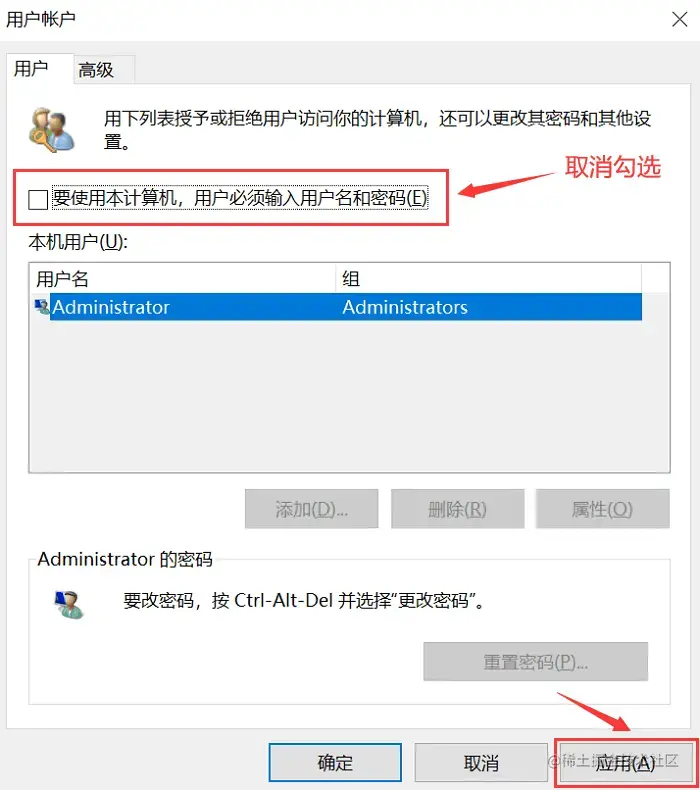Sort by the 用户名 column header

click(x=183, y=279)
